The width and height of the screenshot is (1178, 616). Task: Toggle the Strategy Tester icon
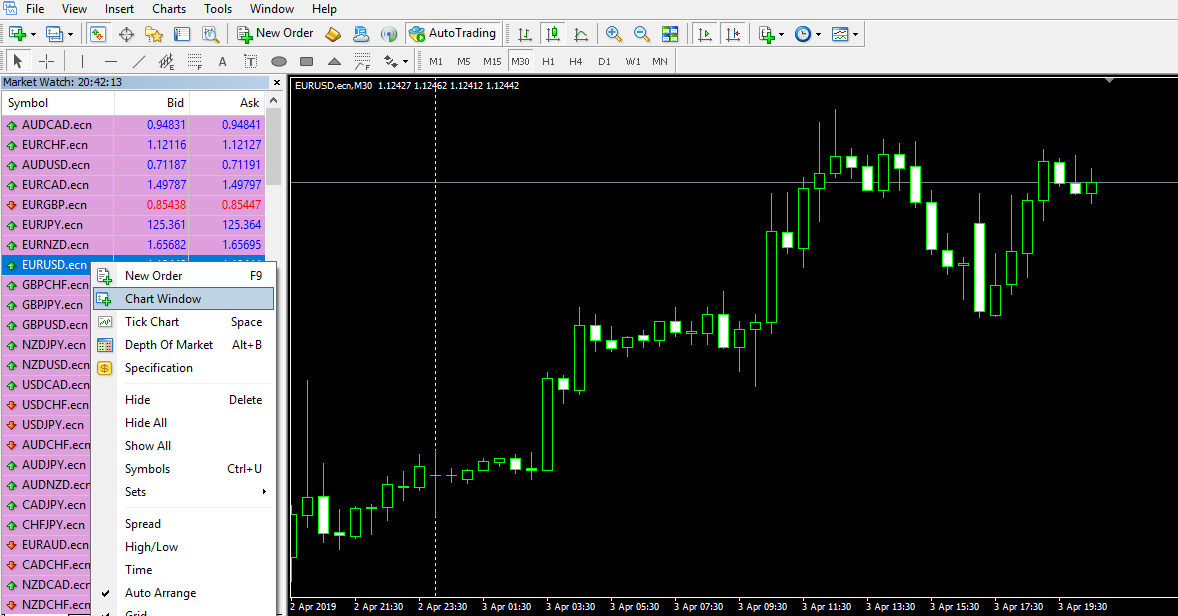pyautogui.click(x=210, y=34)
